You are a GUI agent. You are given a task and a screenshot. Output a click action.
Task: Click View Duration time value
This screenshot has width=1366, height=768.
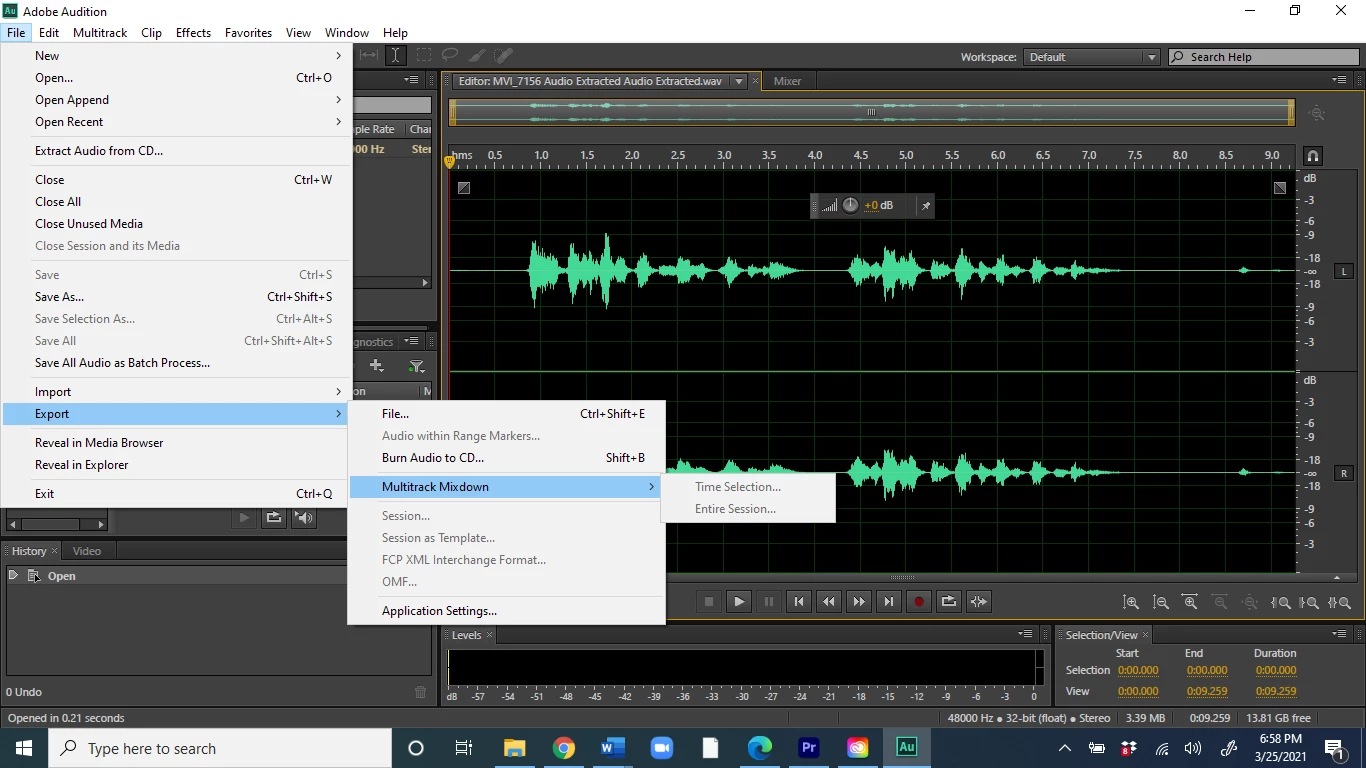pos(1275,691)
